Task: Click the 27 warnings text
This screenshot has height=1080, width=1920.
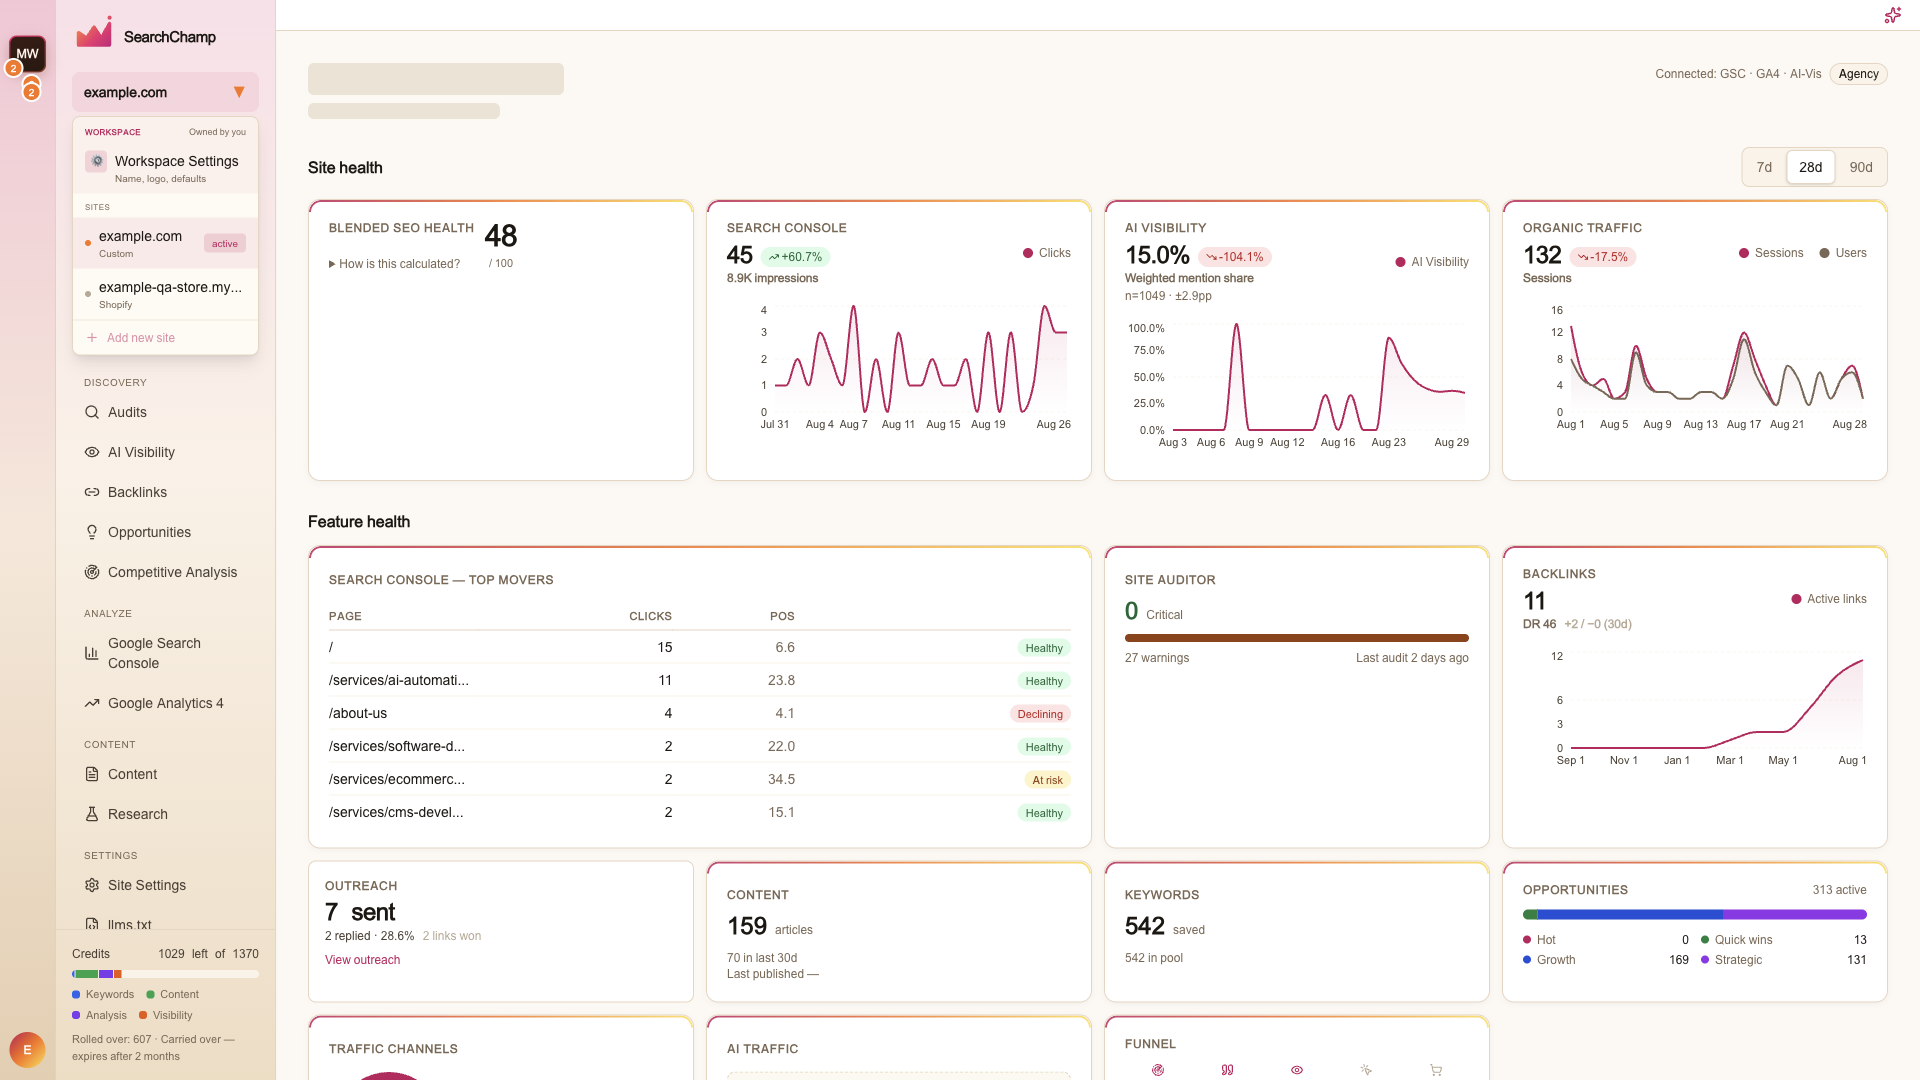Action: [x=1157, y=658]
